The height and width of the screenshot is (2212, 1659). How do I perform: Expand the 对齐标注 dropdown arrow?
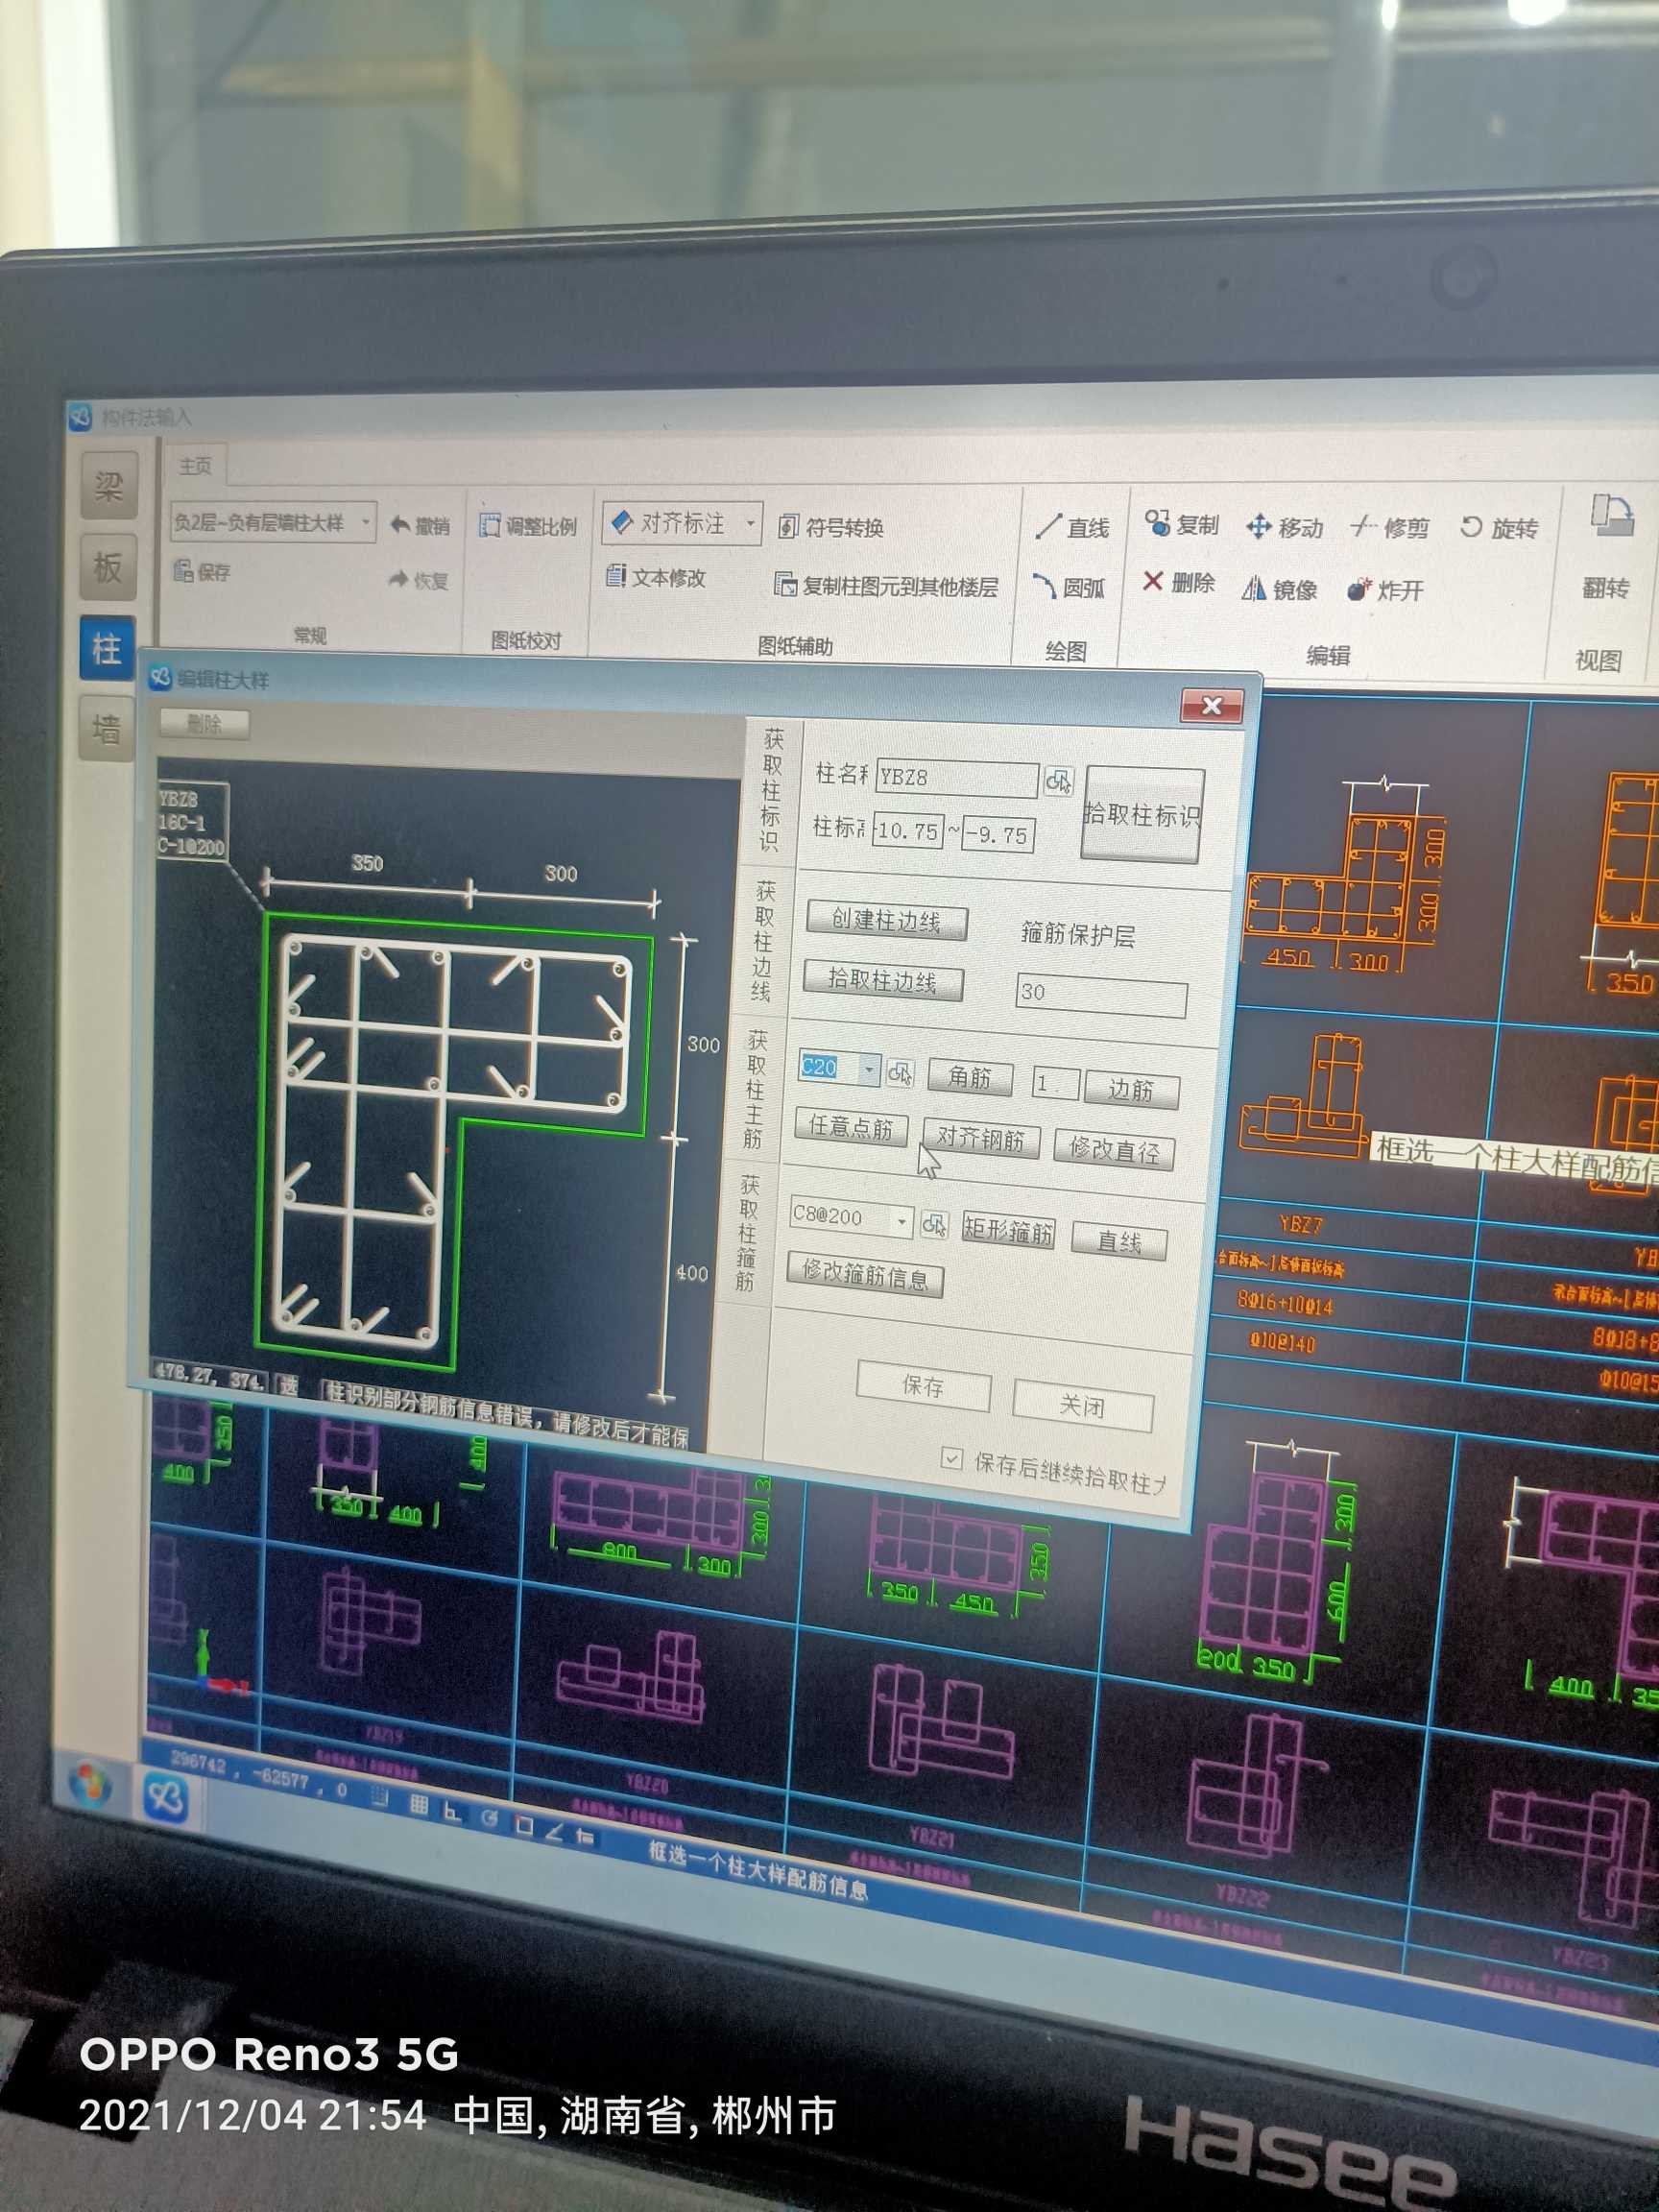pos(750,523)
